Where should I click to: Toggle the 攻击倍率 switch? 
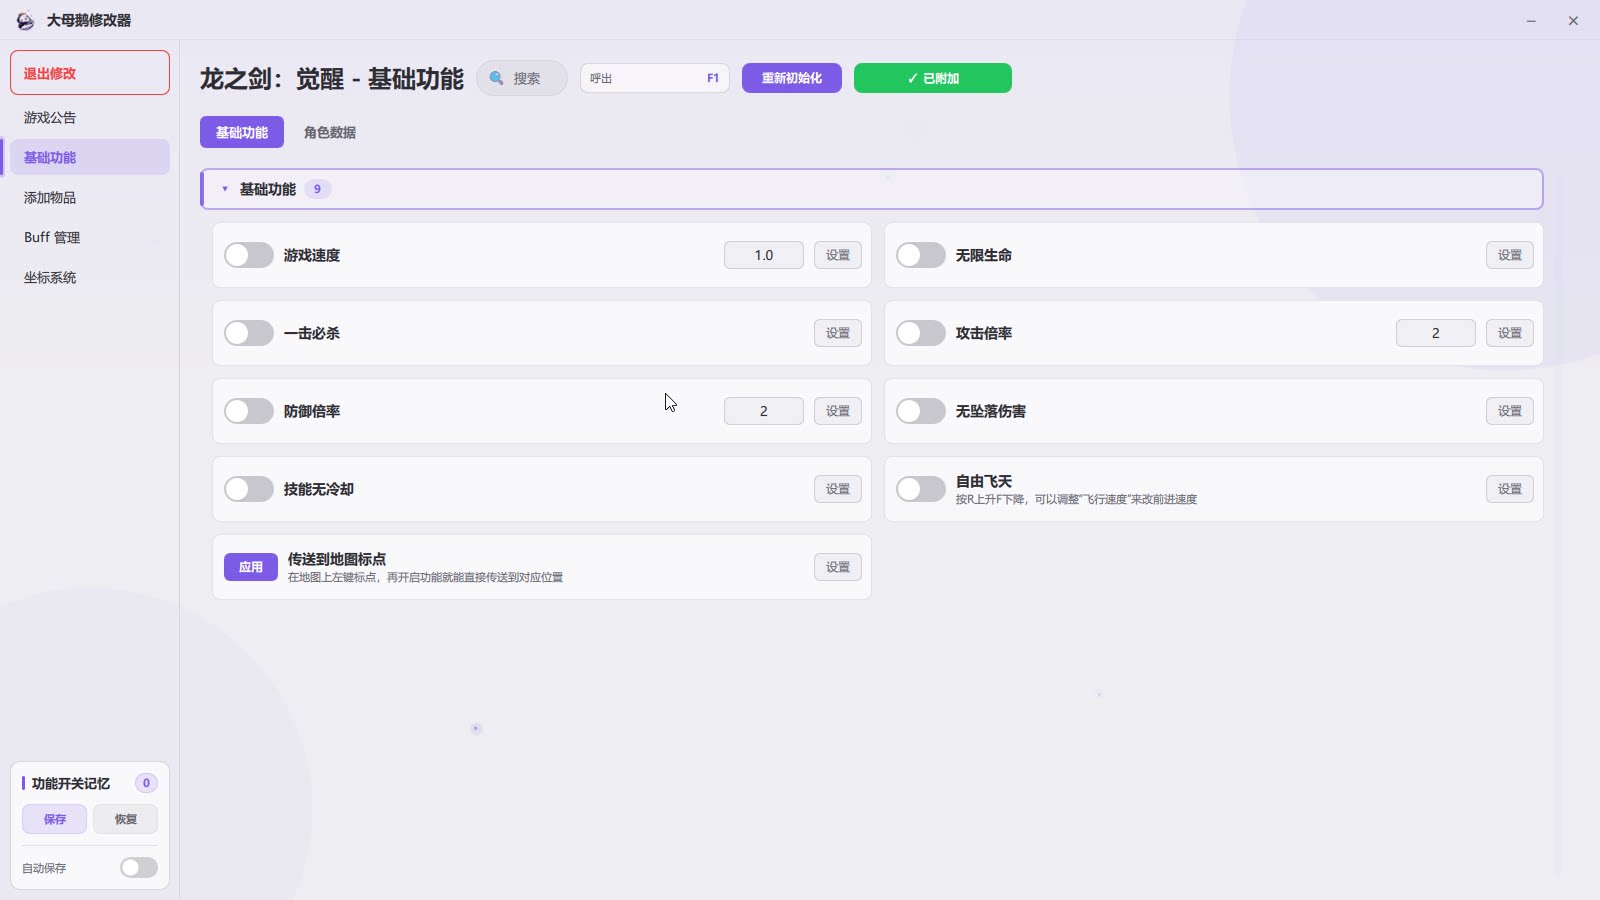pos(921,333)
